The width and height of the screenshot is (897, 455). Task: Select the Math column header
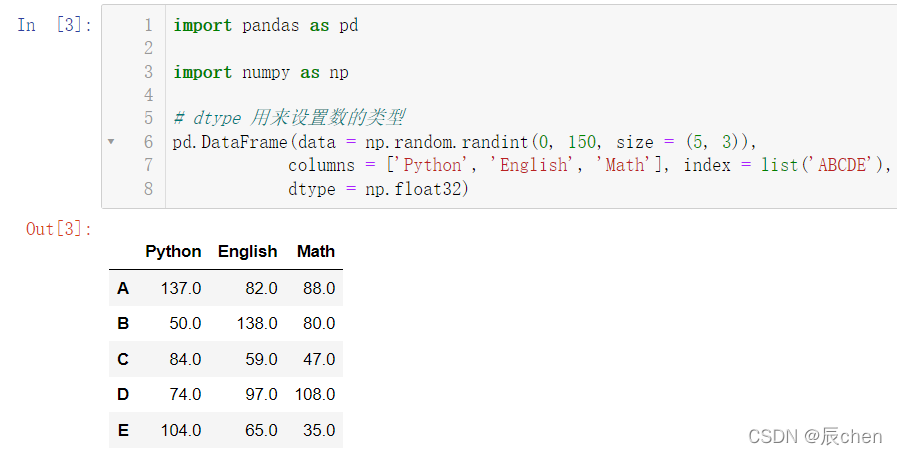pos(316,251)
